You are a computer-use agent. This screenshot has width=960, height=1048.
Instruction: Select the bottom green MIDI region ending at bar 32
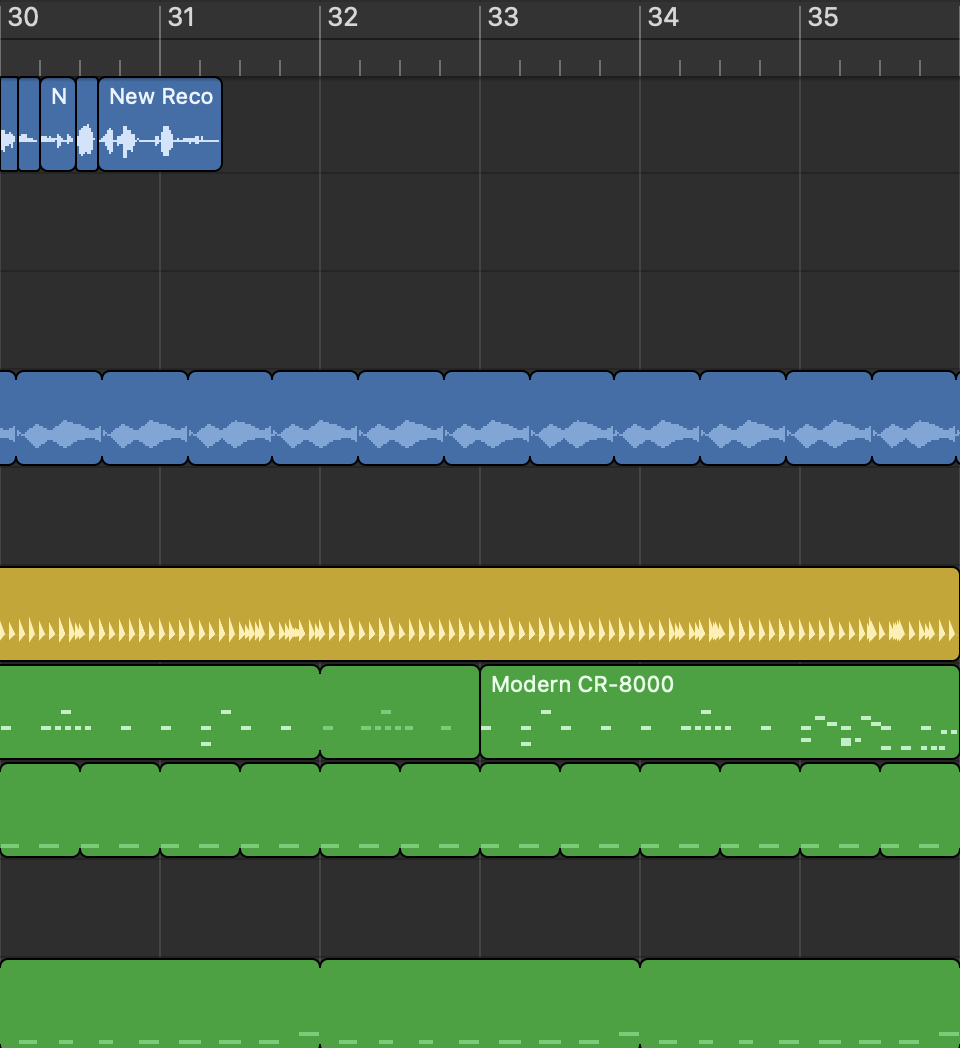[160, 1004]
